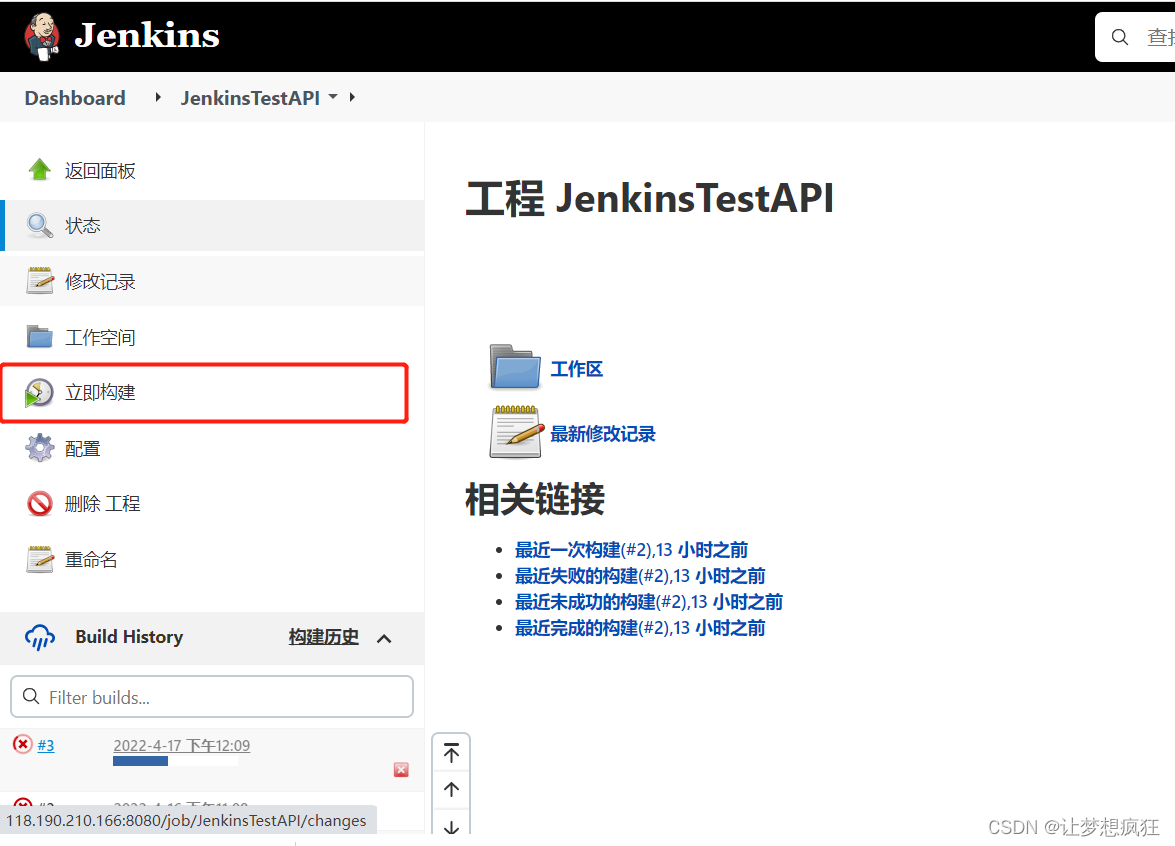Click the magnifier icon for 状态
This screenshot has width=1175, height=846.
pos(40,226)
